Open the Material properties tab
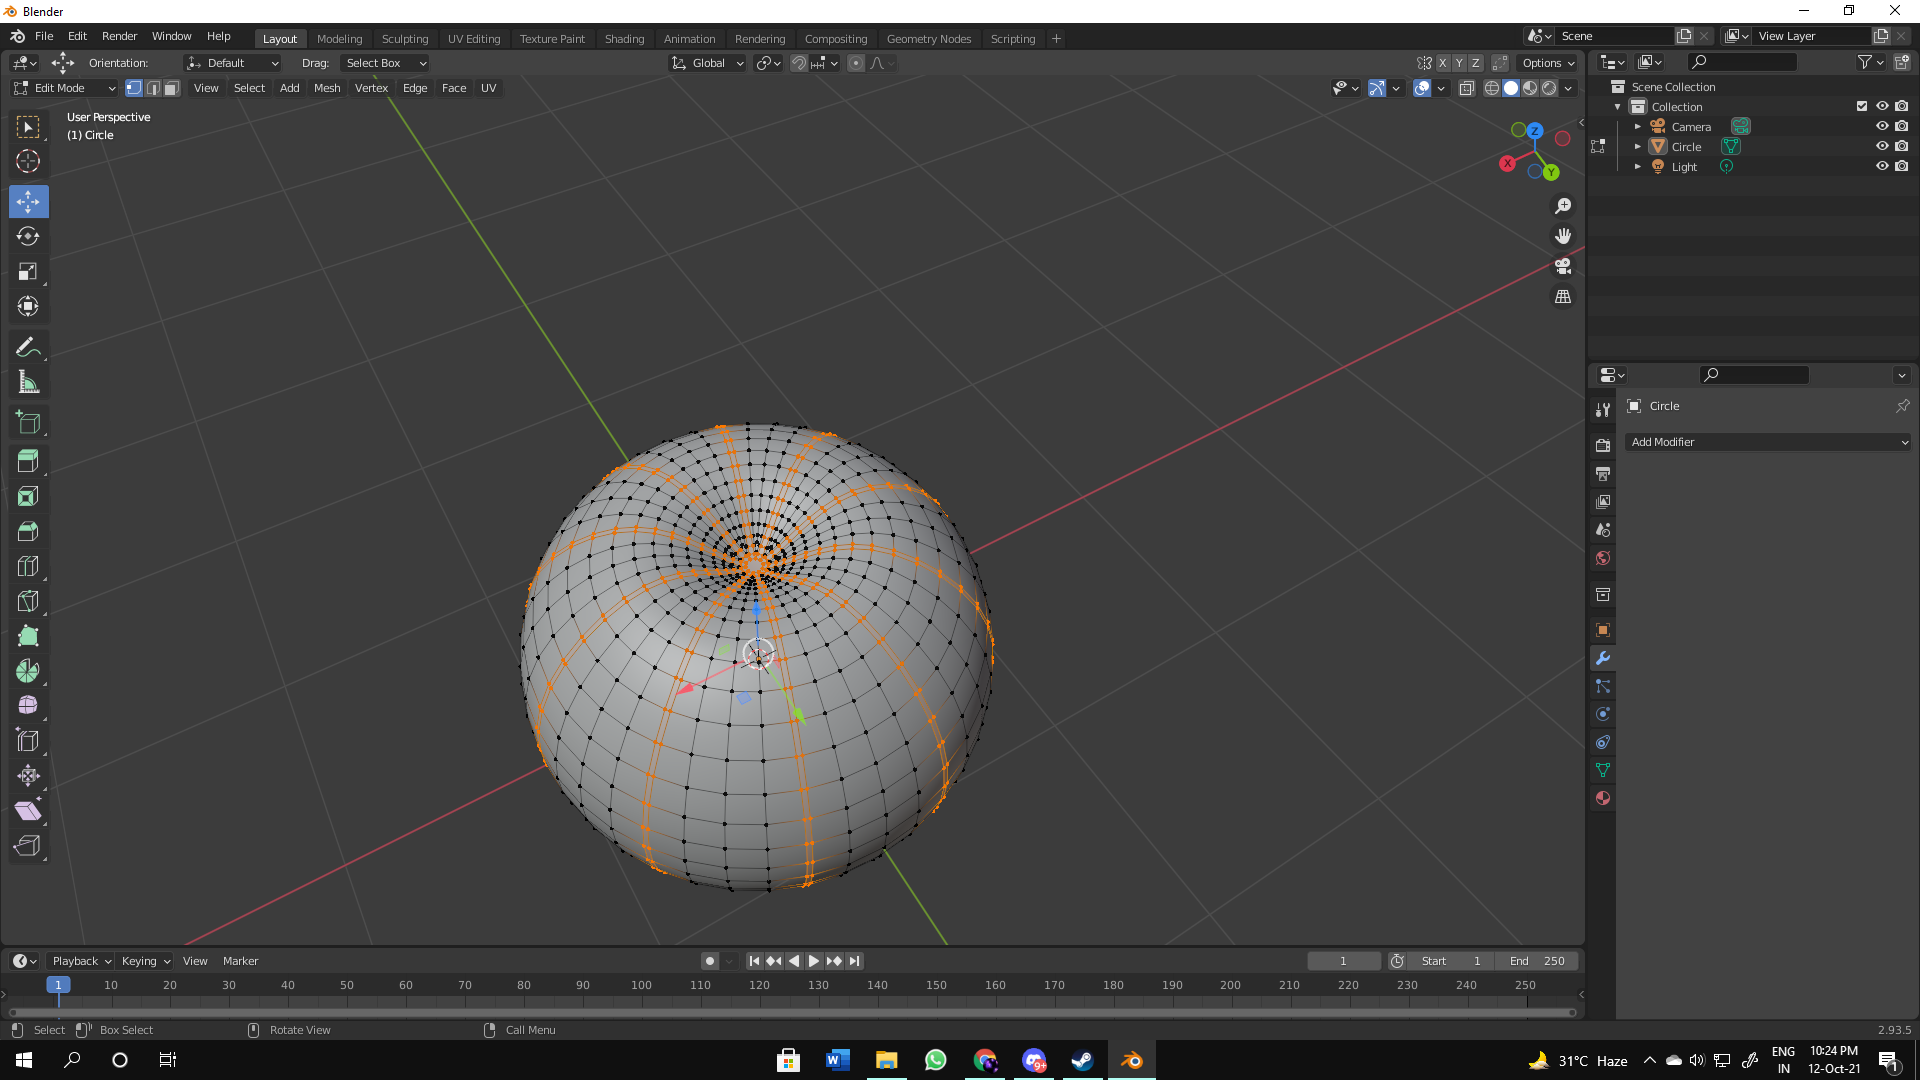The width and height of the screenshot is (1920, 1080). pos(1603,798)
